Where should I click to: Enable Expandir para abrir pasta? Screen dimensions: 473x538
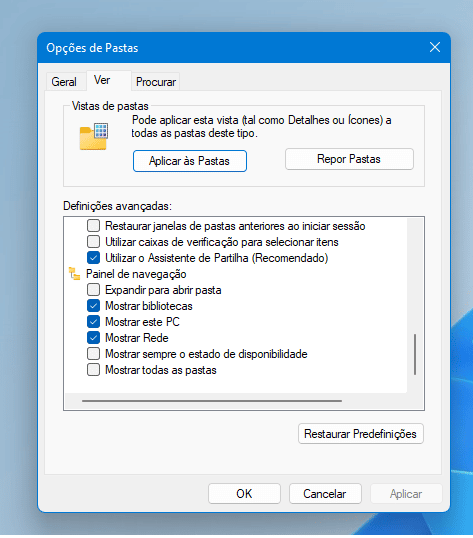tap(93, 290)
